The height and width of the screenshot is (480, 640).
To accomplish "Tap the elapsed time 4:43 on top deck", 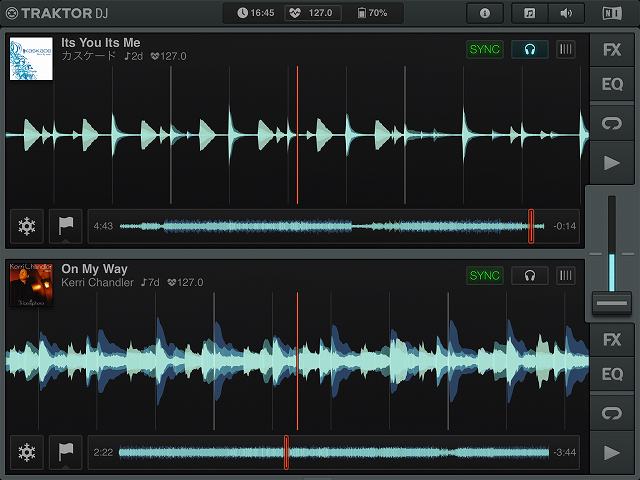I will [x=103, y=226].
